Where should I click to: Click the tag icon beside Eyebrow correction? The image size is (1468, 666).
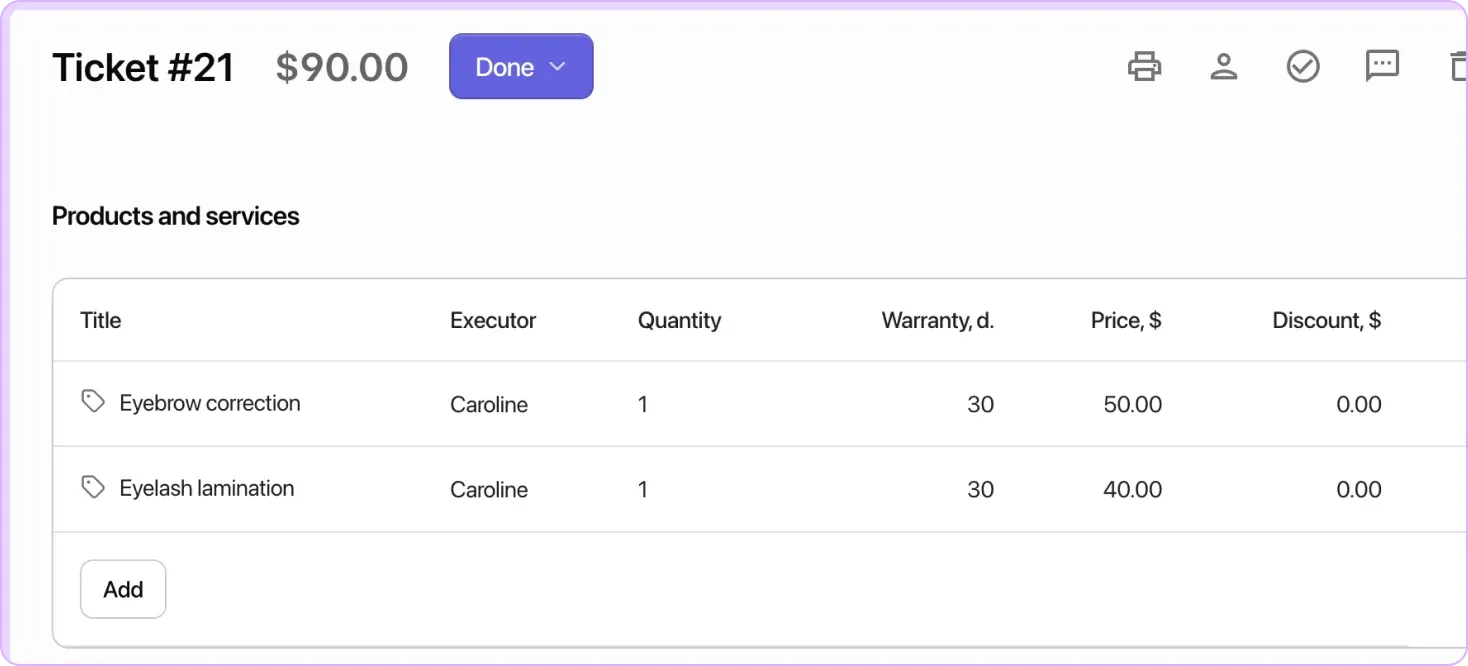pos(93,401)
